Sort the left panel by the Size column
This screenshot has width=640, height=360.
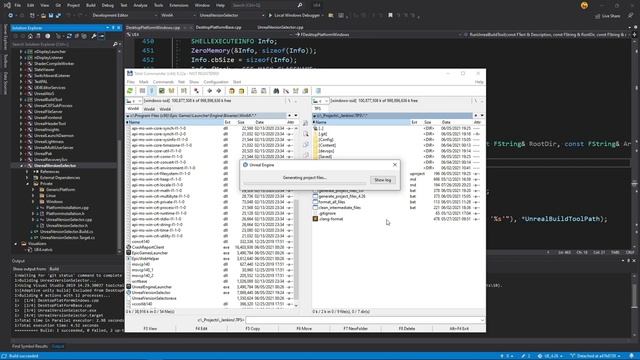point(241,122)
